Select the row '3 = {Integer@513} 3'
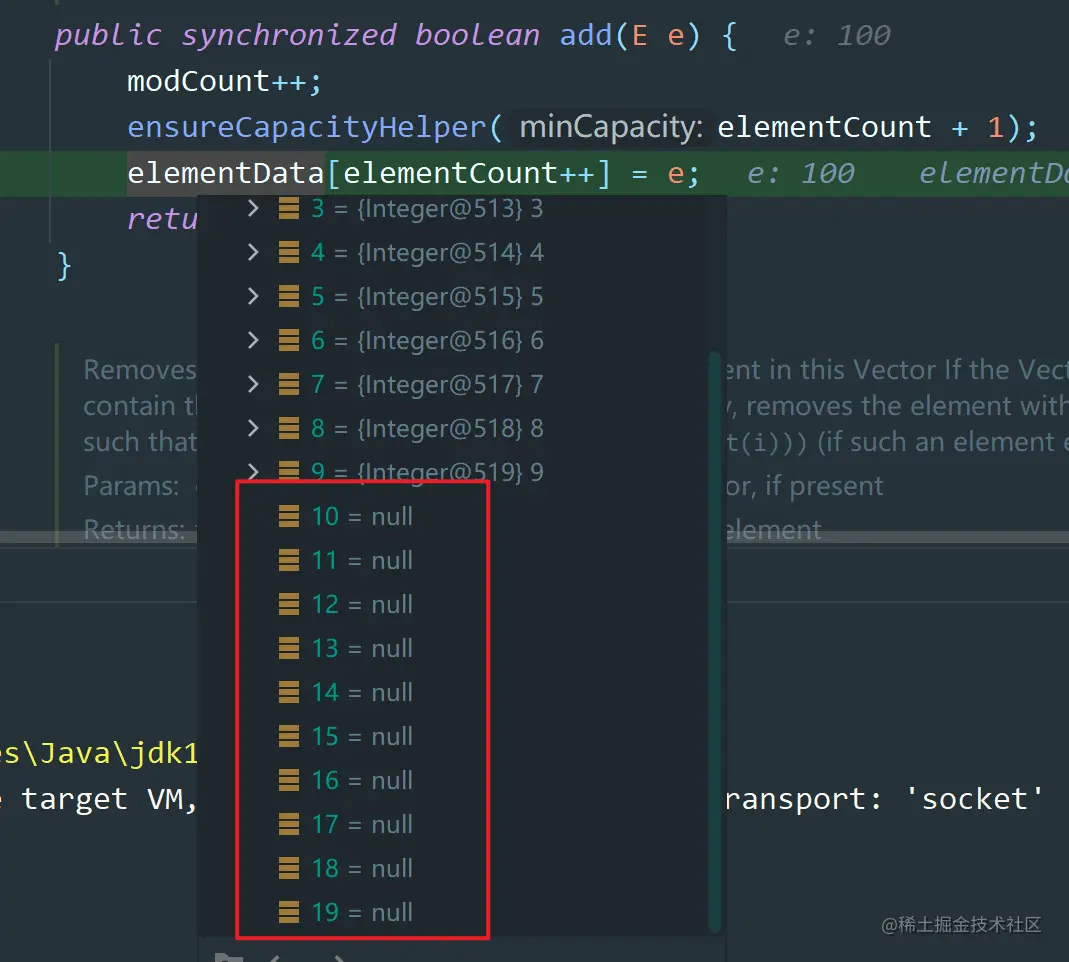 pos(453,208)
